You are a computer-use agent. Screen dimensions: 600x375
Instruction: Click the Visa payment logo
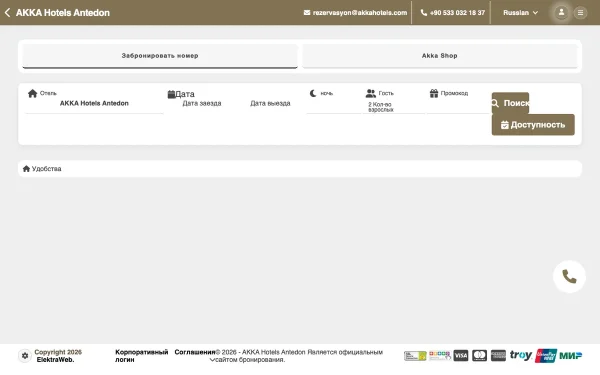pyautogui.click(x=461, y=355)
